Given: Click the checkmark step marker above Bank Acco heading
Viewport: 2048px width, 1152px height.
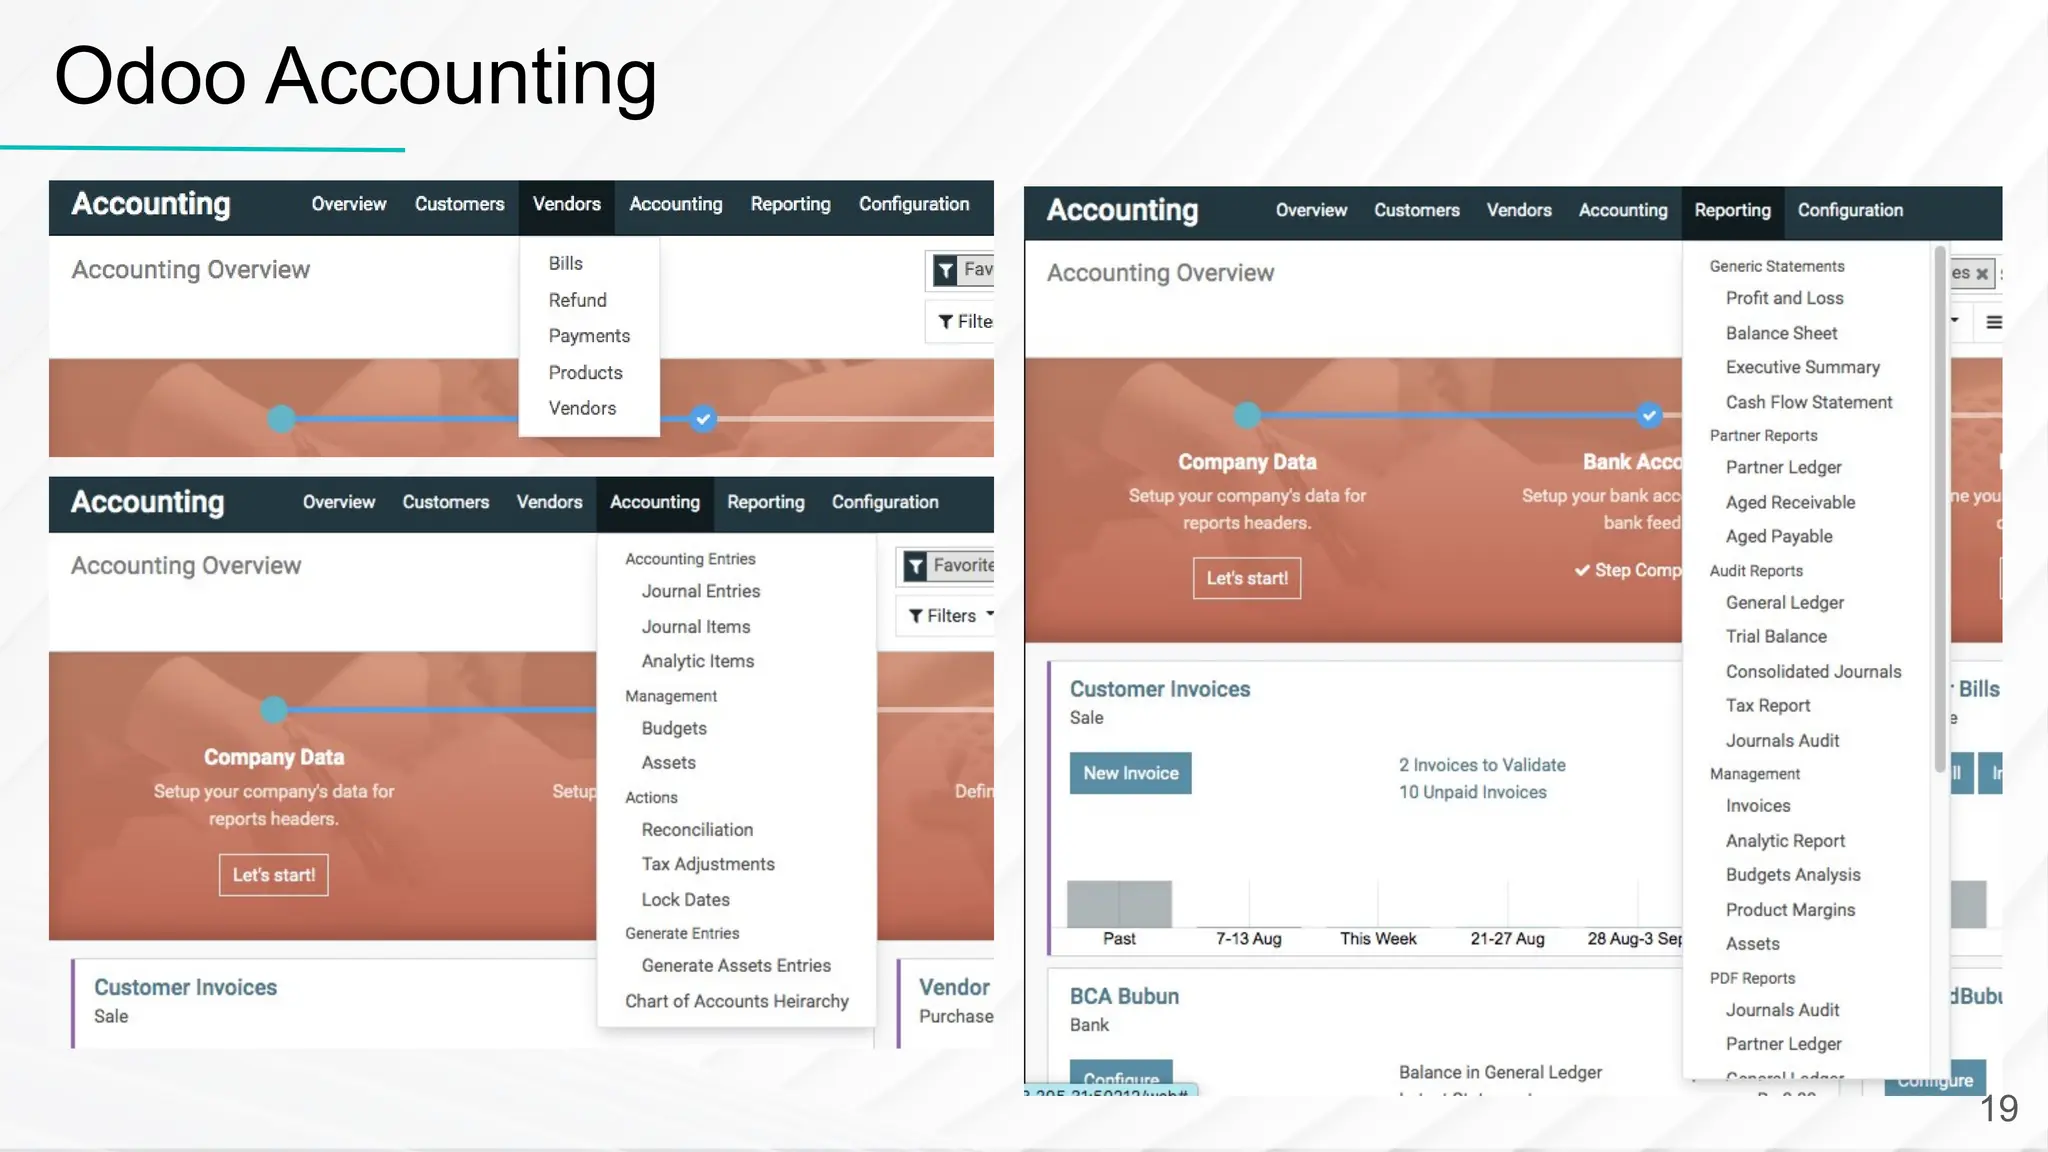Looking at the screenshot, I should 1649,414.
